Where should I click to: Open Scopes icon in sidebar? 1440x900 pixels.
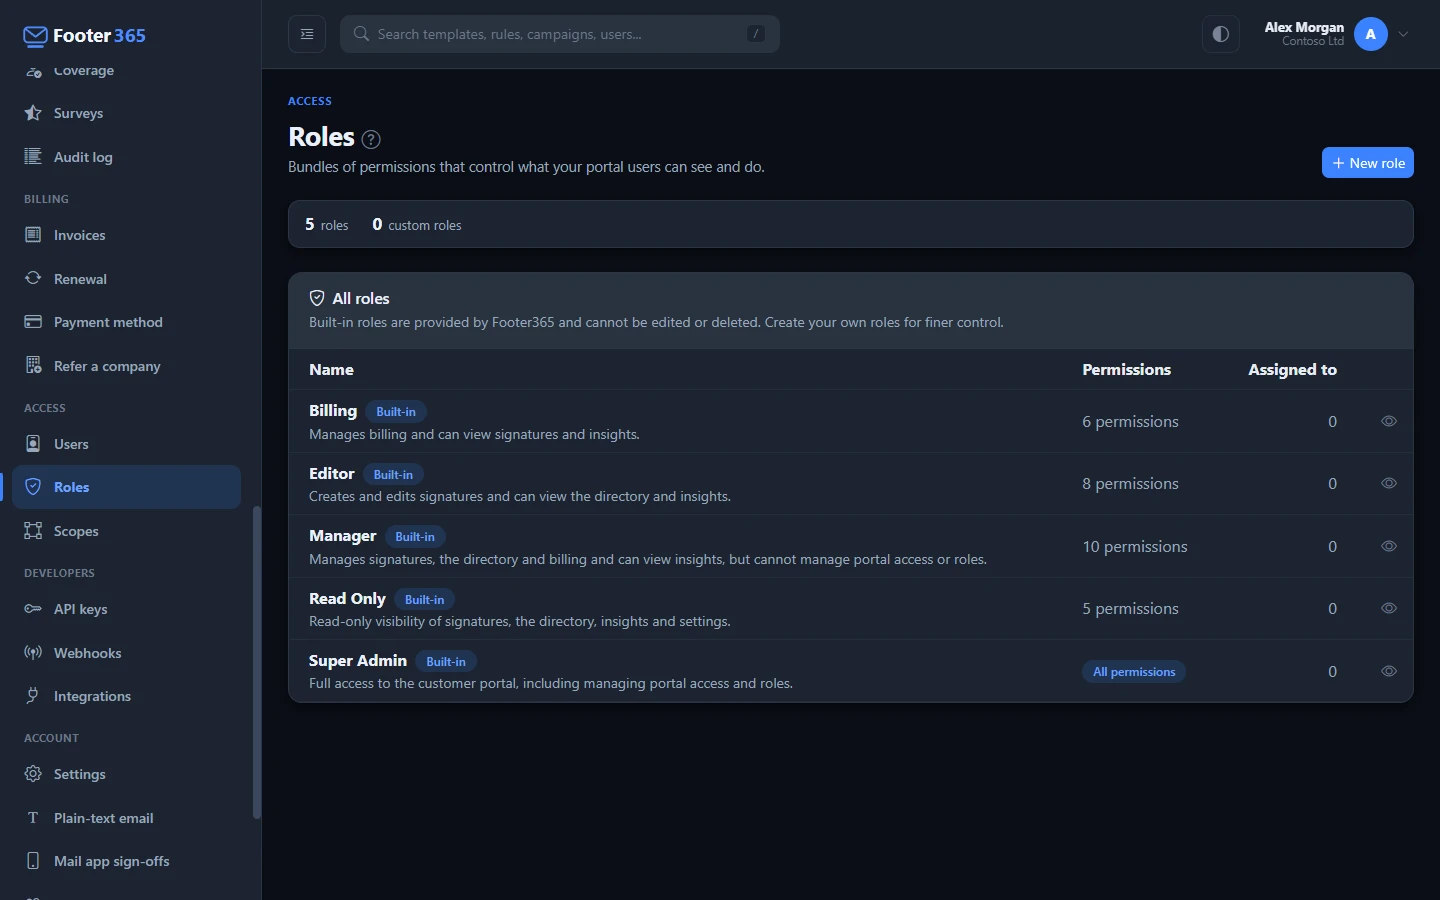pos(33,530)
